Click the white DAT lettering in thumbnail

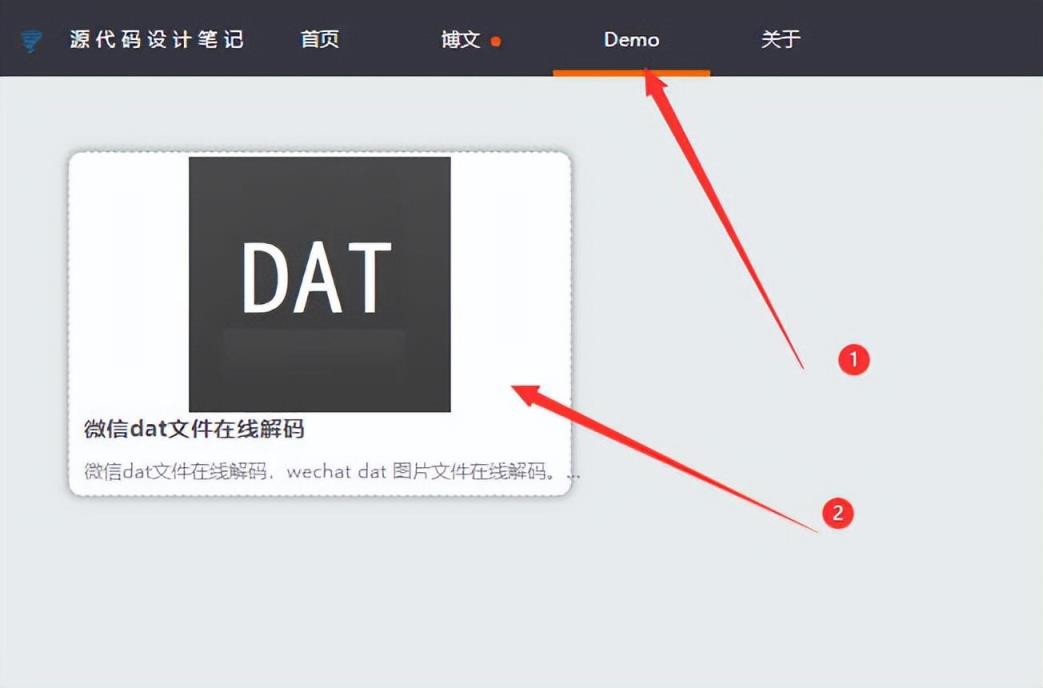[317, 277]
